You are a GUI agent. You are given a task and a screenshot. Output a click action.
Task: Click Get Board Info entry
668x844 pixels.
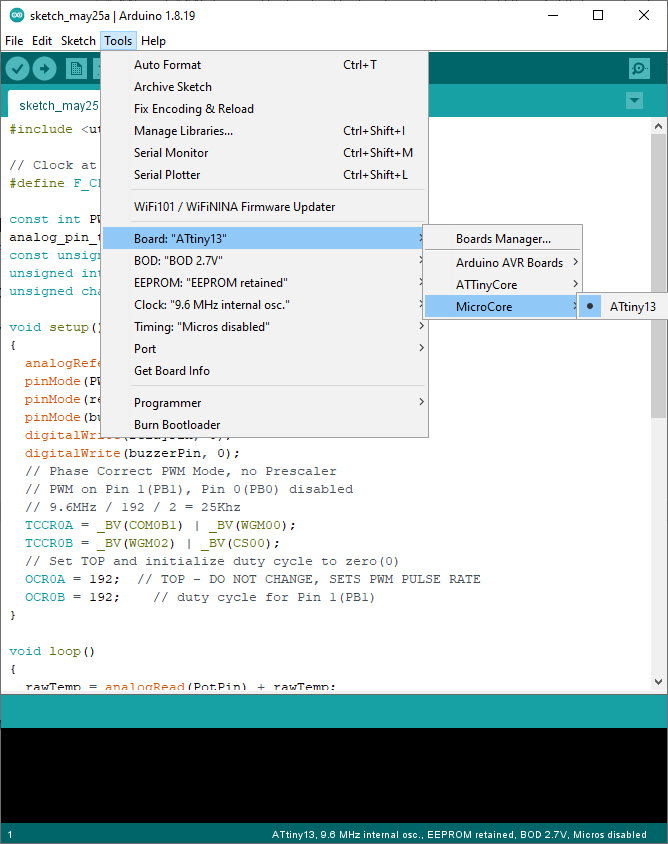click(x=171, y=371)
